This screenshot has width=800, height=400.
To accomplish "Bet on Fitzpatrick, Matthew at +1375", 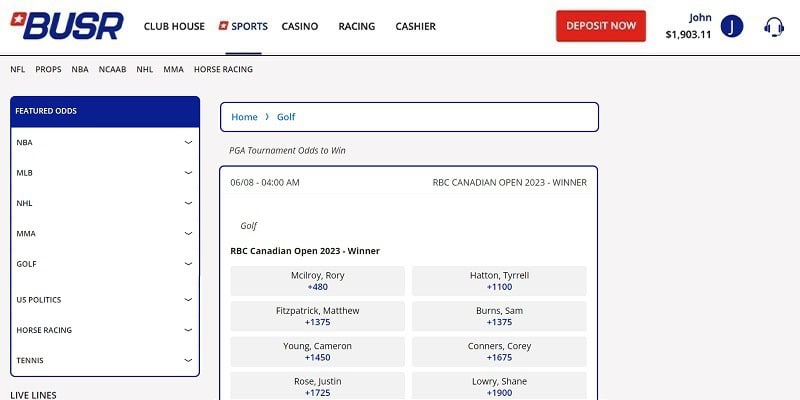I will pyautogui.click(x=317, y=316).
